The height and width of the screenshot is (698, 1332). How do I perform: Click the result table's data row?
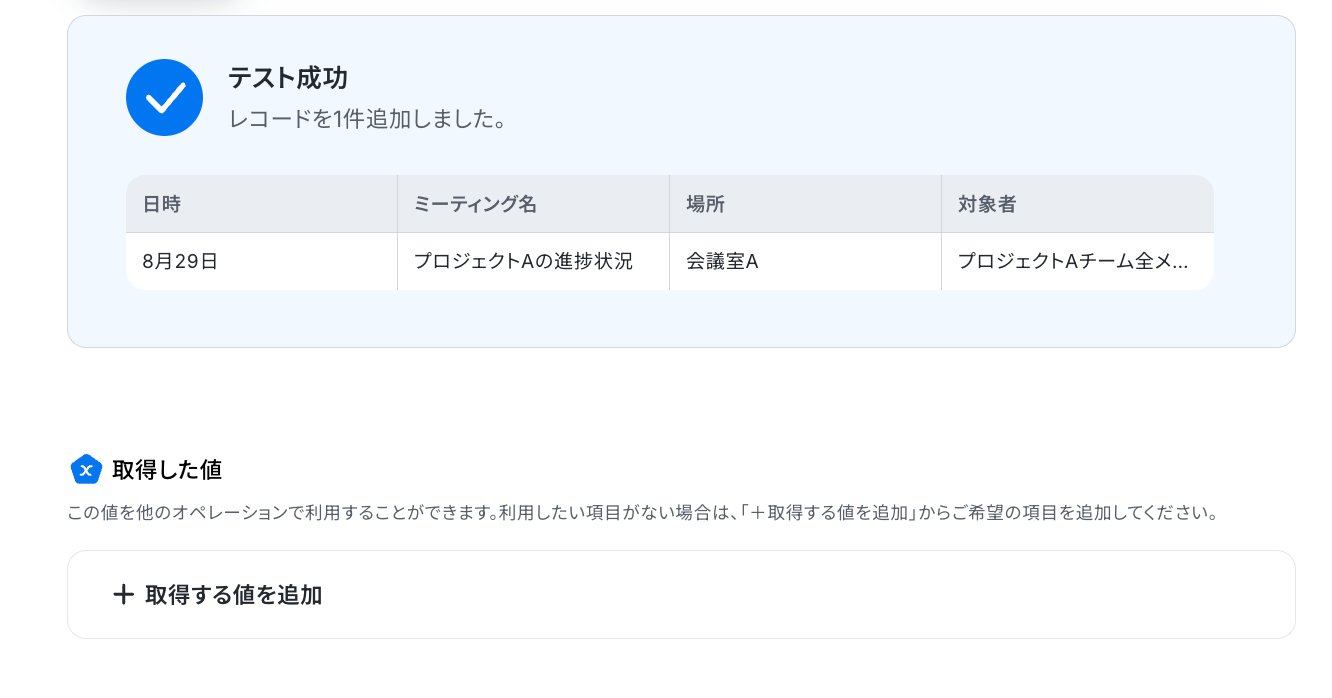(x=670, y=262)
